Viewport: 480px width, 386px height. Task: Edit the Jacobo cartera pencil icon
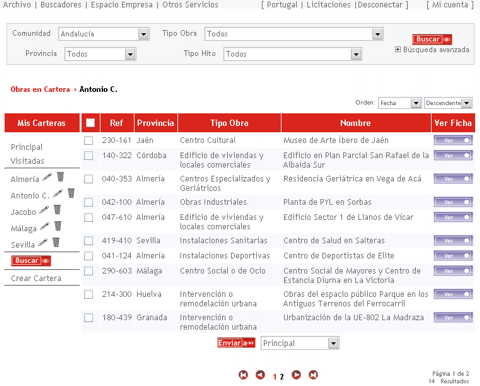[44, 210]
